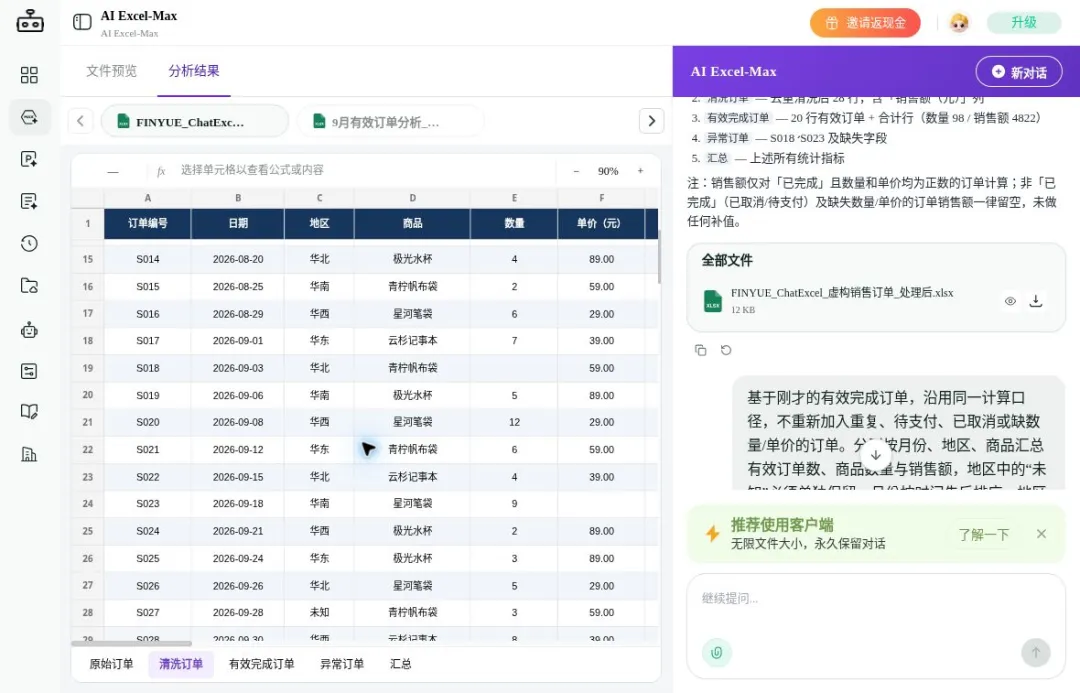Toggle the sidebar panel icon beside AI Excel-Max

[x=82, y=22]
